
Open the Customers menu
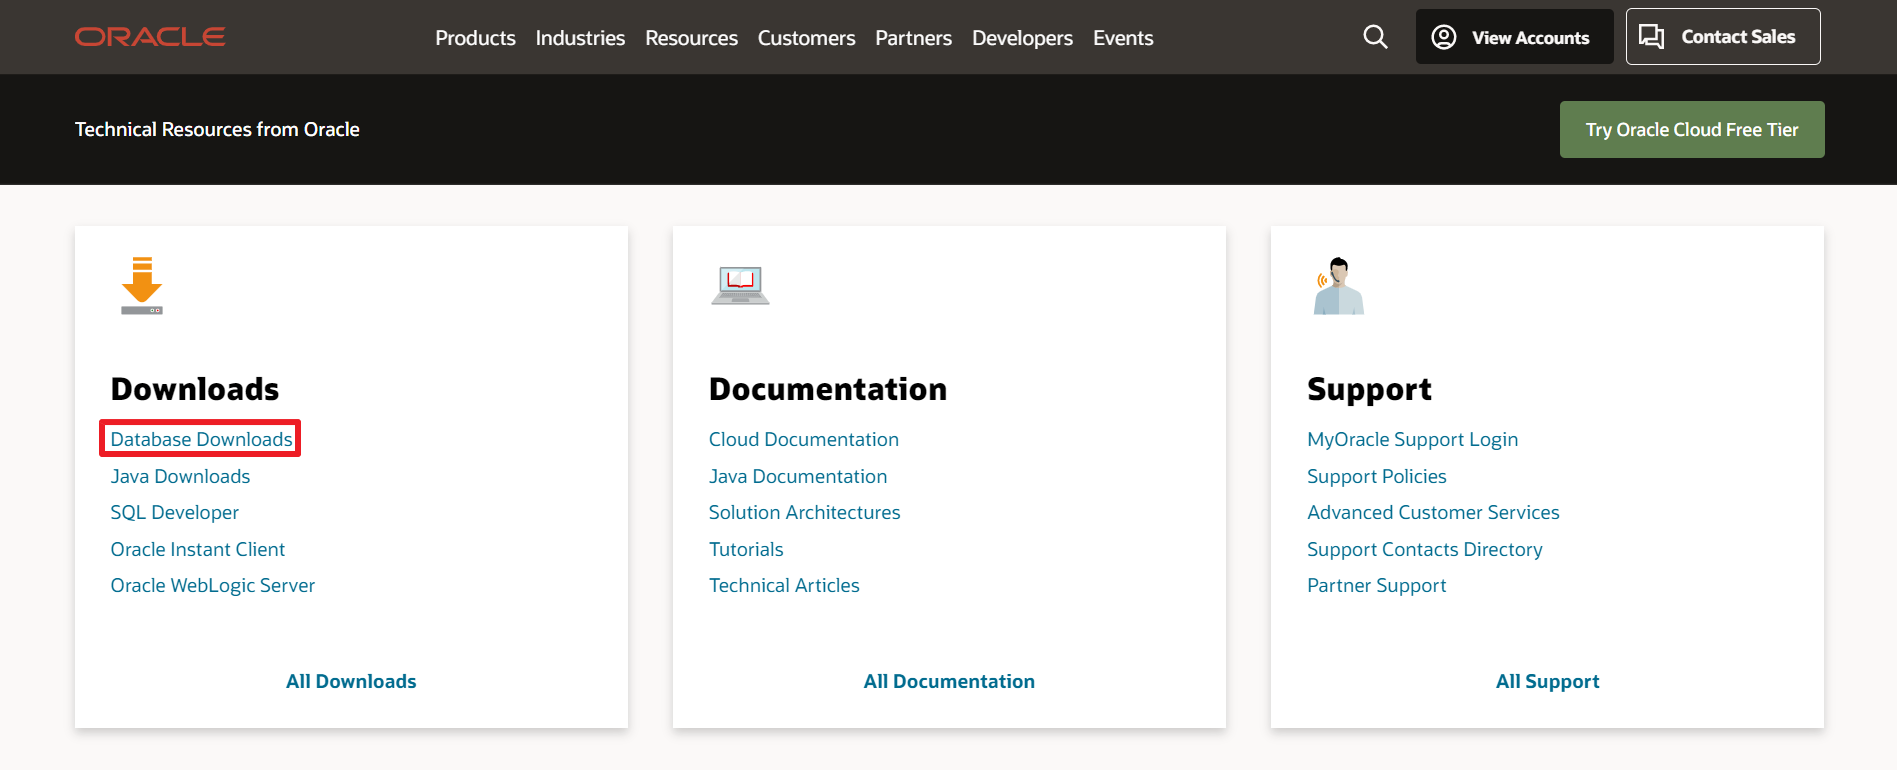coord(806,38)
